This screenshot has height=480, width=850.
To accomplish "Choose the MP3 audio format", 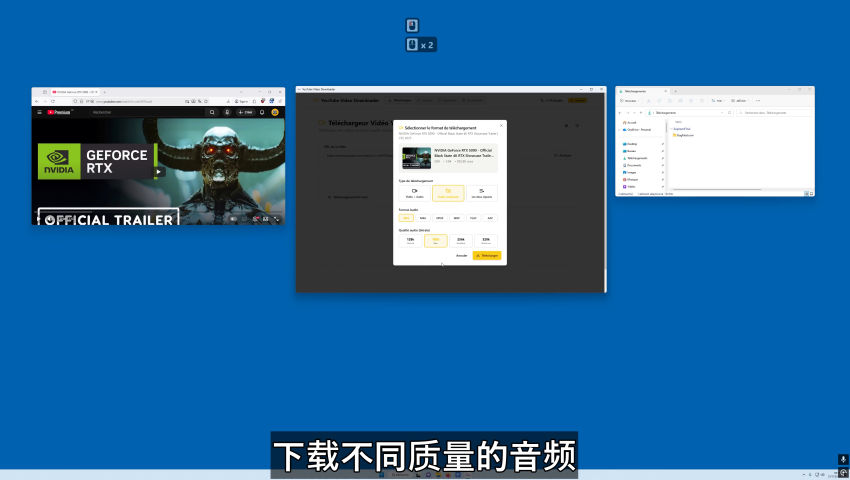I will pos(406,217).
